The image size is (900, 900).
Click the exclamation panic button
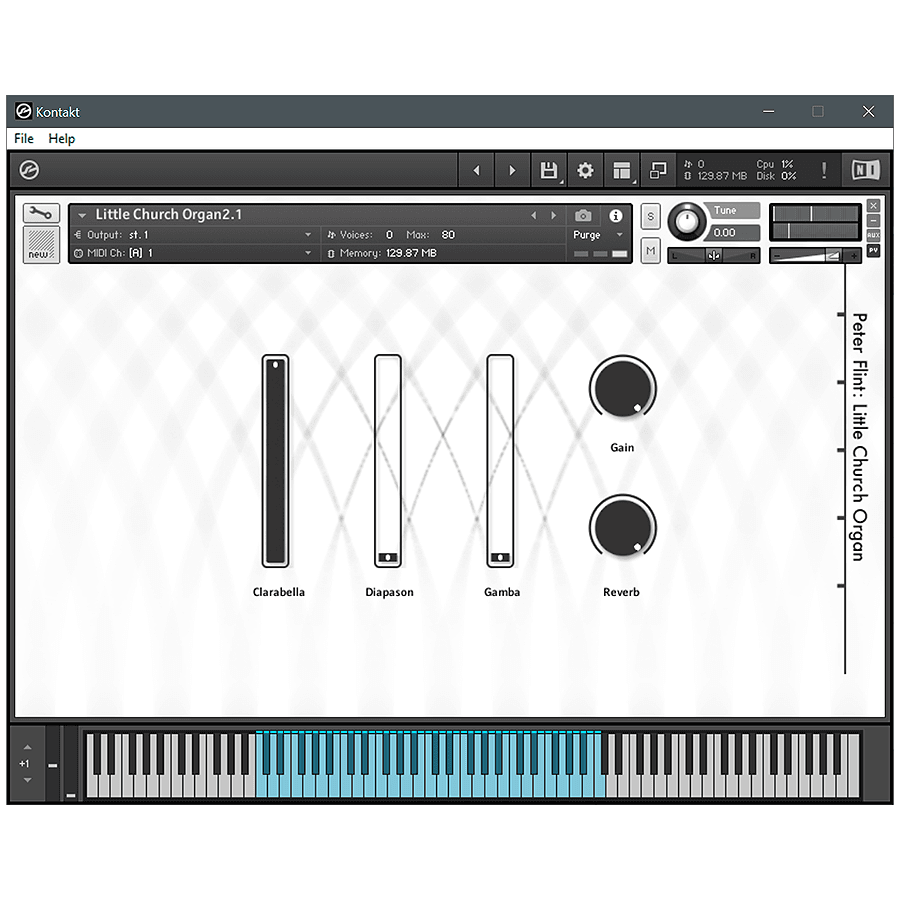(824, 170)
